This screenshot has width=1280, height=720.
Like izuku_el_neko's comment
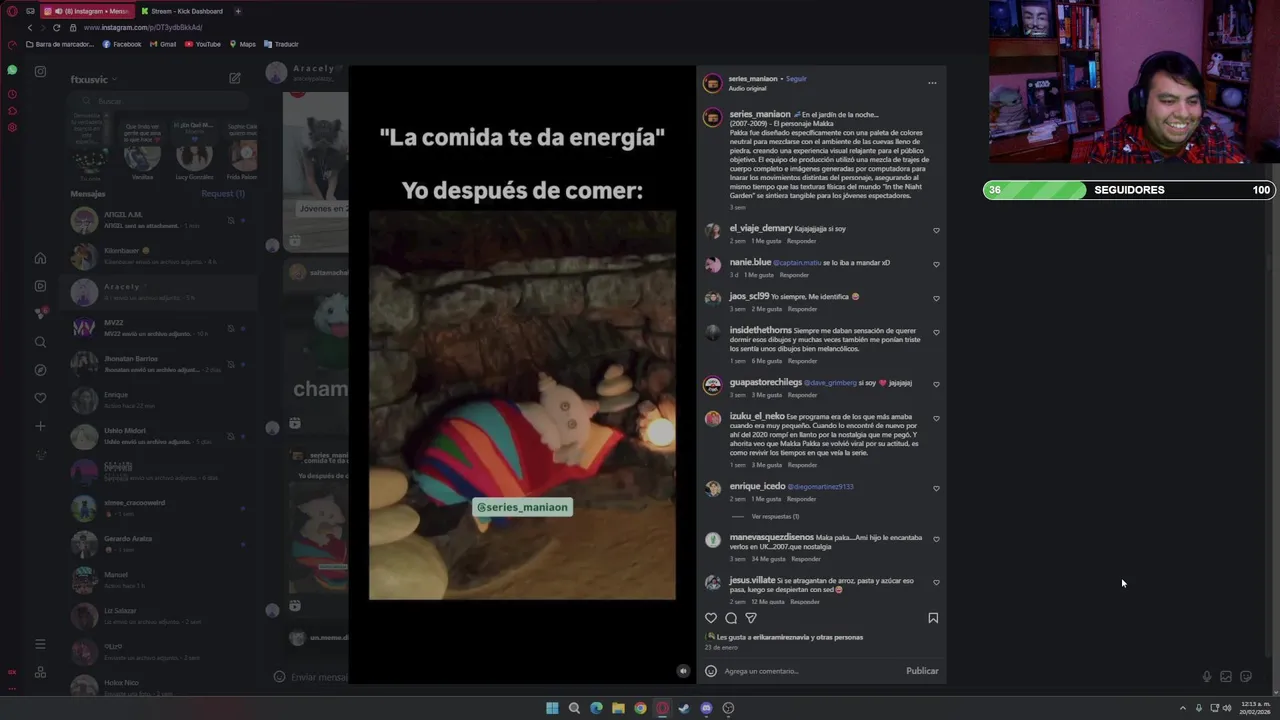click(x=936, y=418)
